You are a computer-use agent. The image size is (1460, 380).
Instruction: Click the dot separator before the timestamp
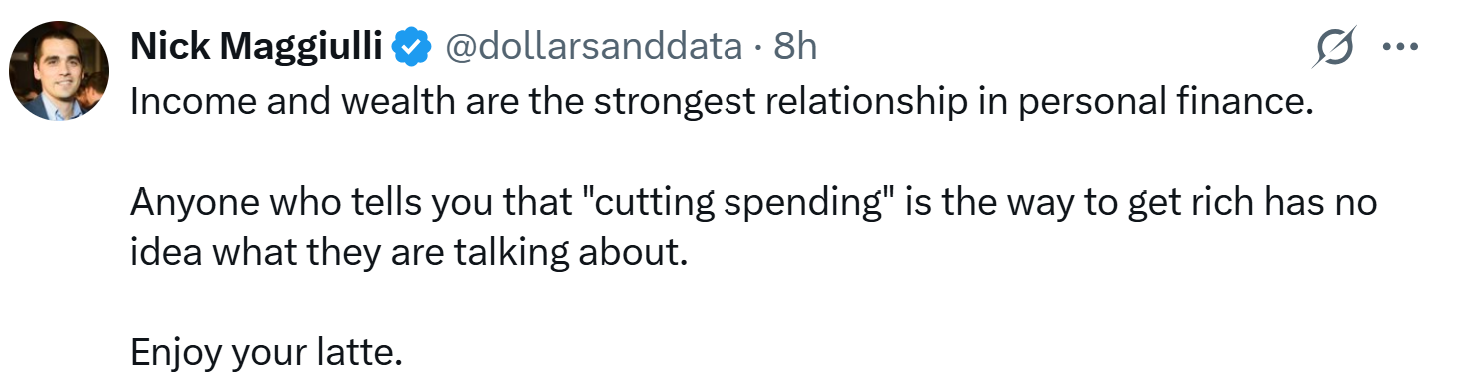(x=759, y=48)
